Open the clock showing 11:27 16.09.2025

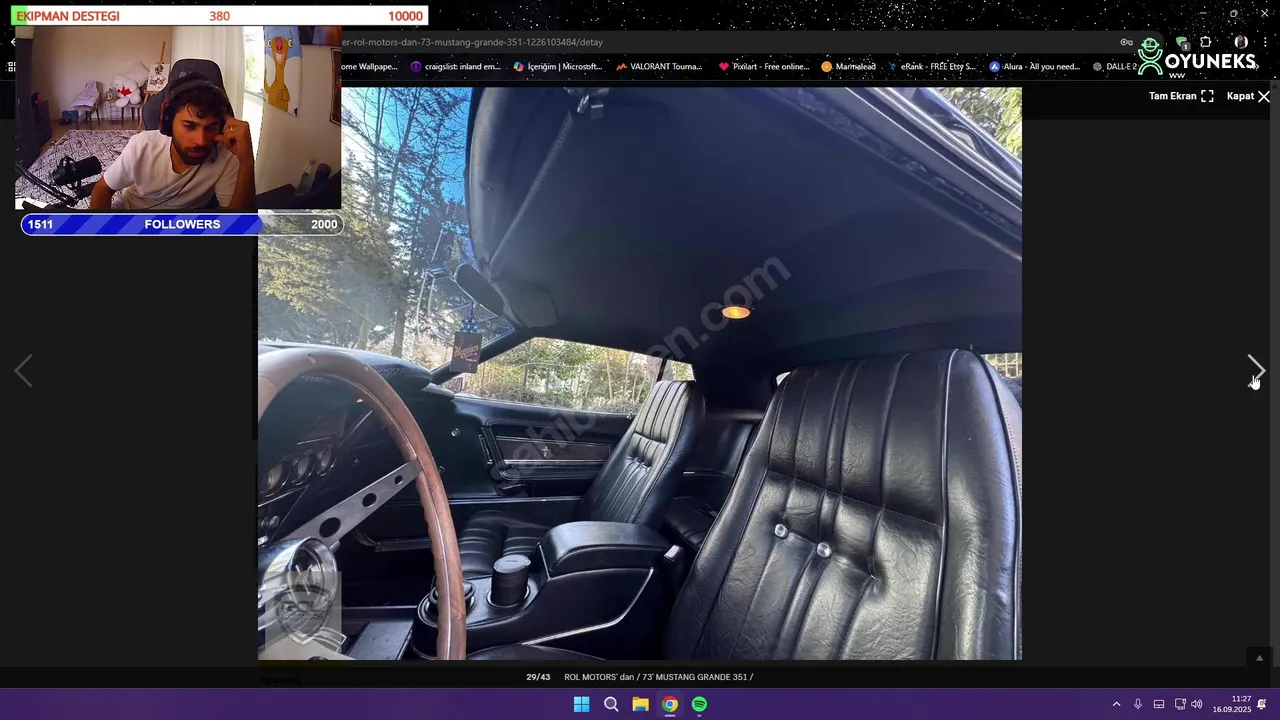point(1232,704)
